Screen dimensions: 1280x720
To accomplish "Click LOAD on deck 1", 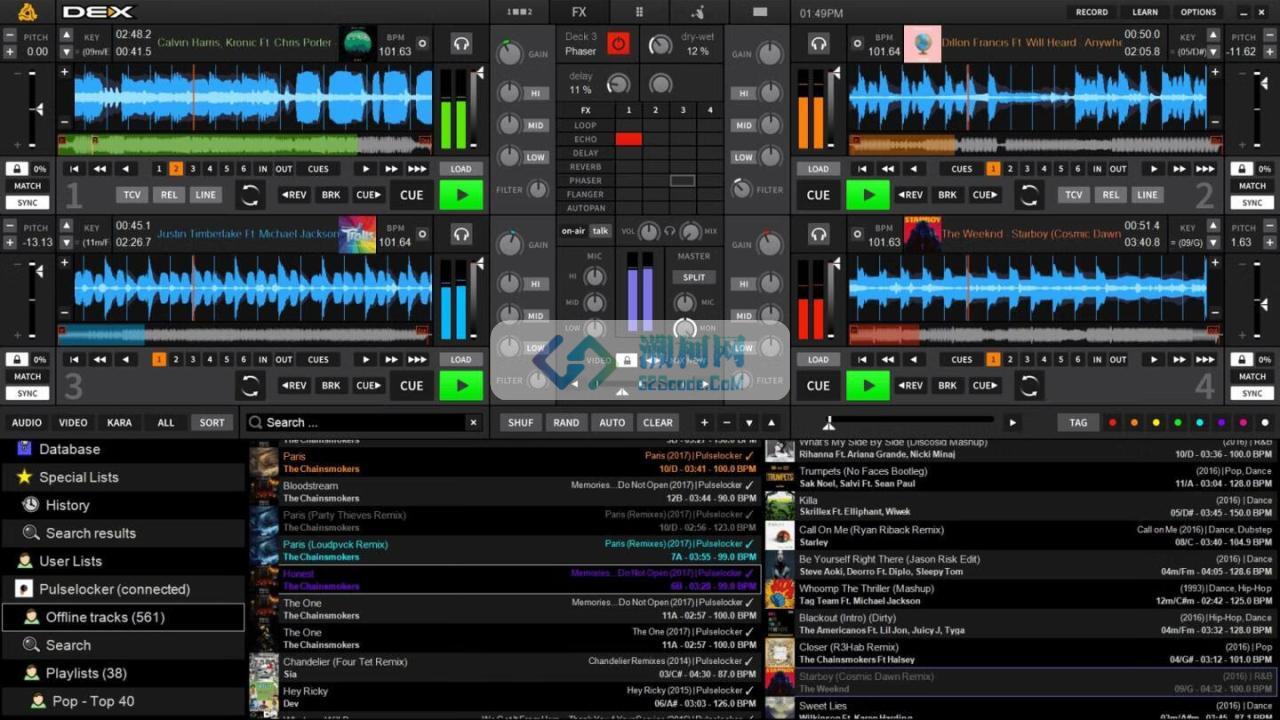I will pyautogui.click(x=461, y=169).
